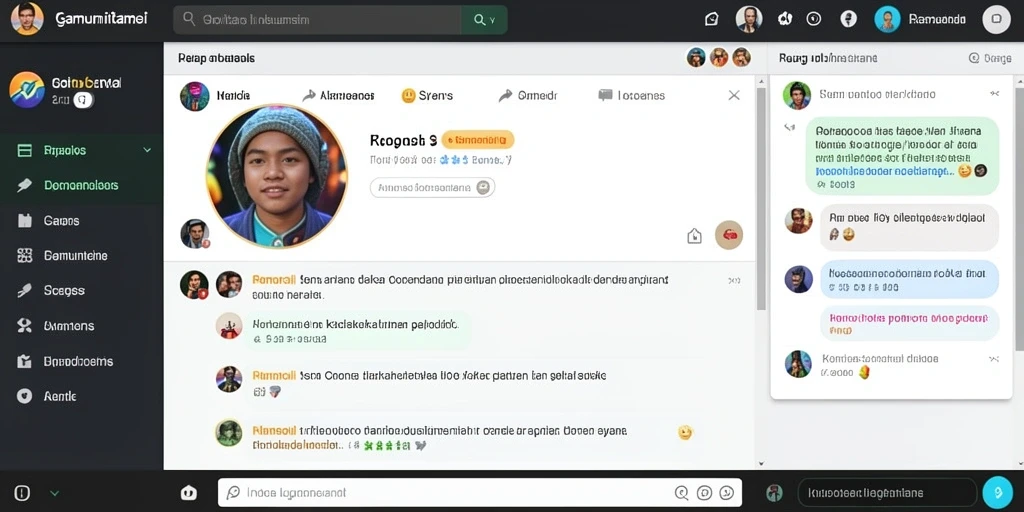
Task: Open the long-haired avatar in top bar
Action: (749, 19)
